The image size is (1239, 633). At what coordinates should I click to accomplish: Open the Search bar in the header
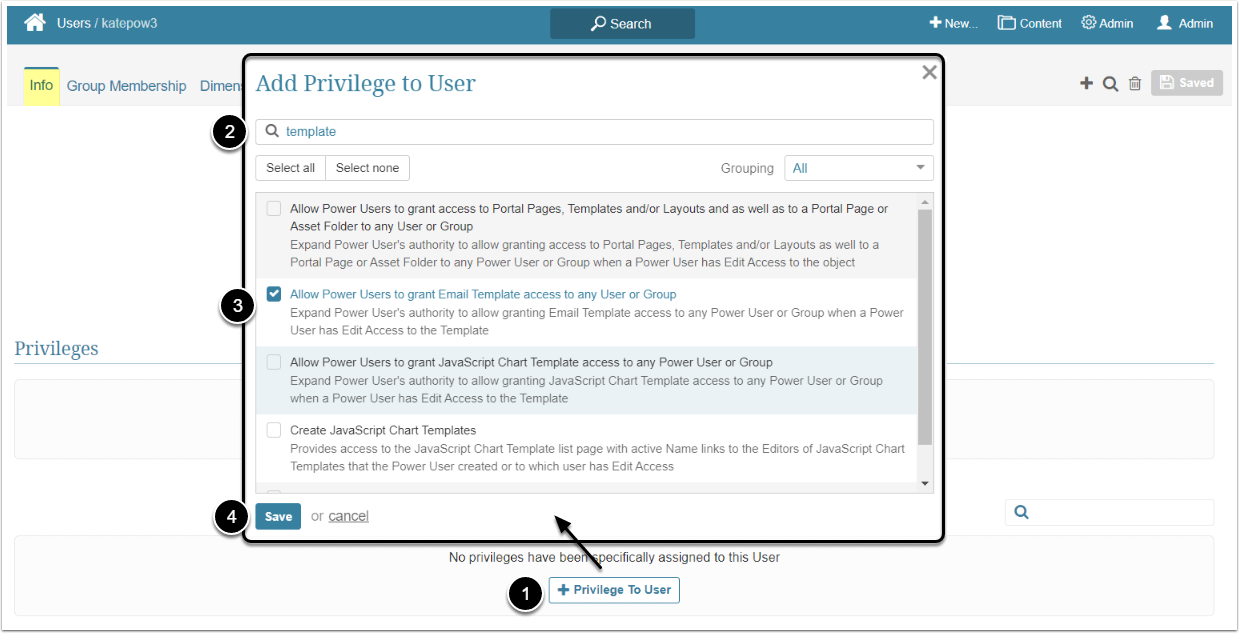(622, 23)
